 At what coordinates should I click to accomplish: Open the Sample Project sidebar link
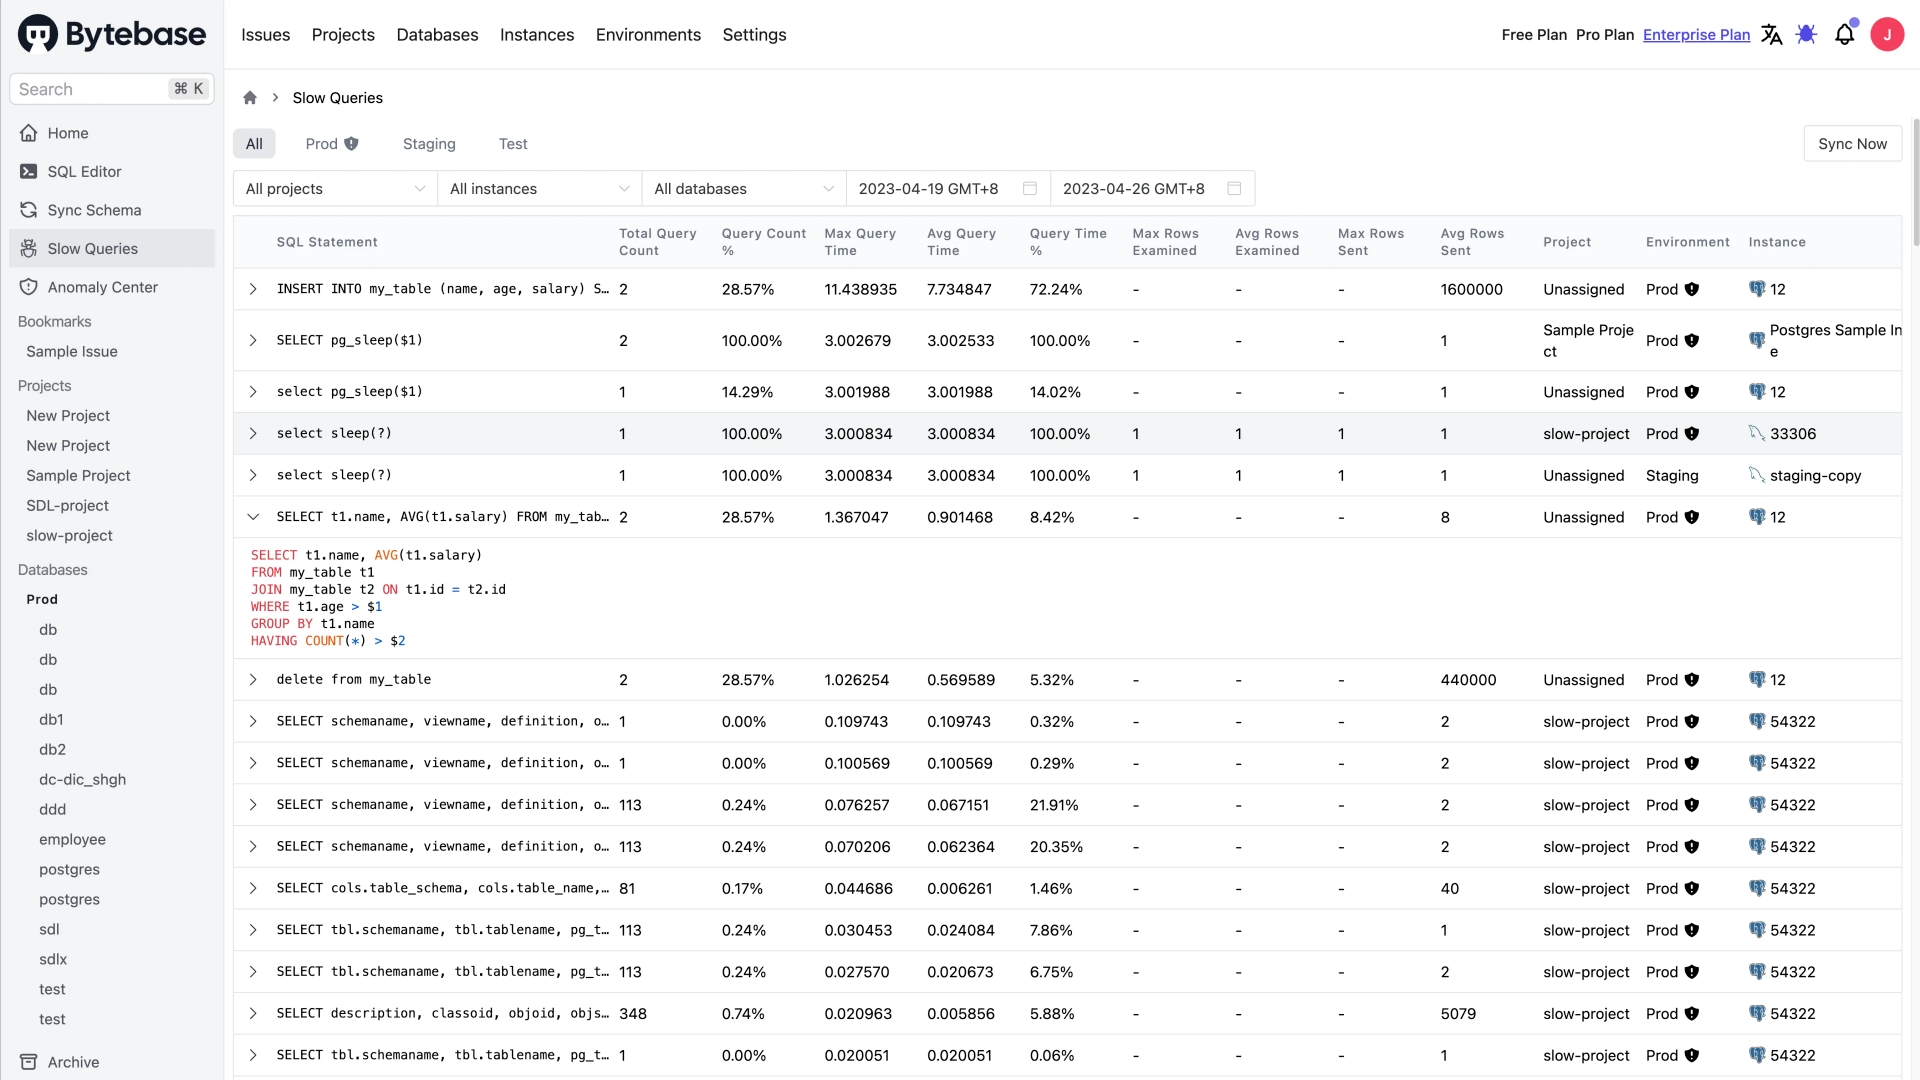pyautogui.click(x=78, y=476)
